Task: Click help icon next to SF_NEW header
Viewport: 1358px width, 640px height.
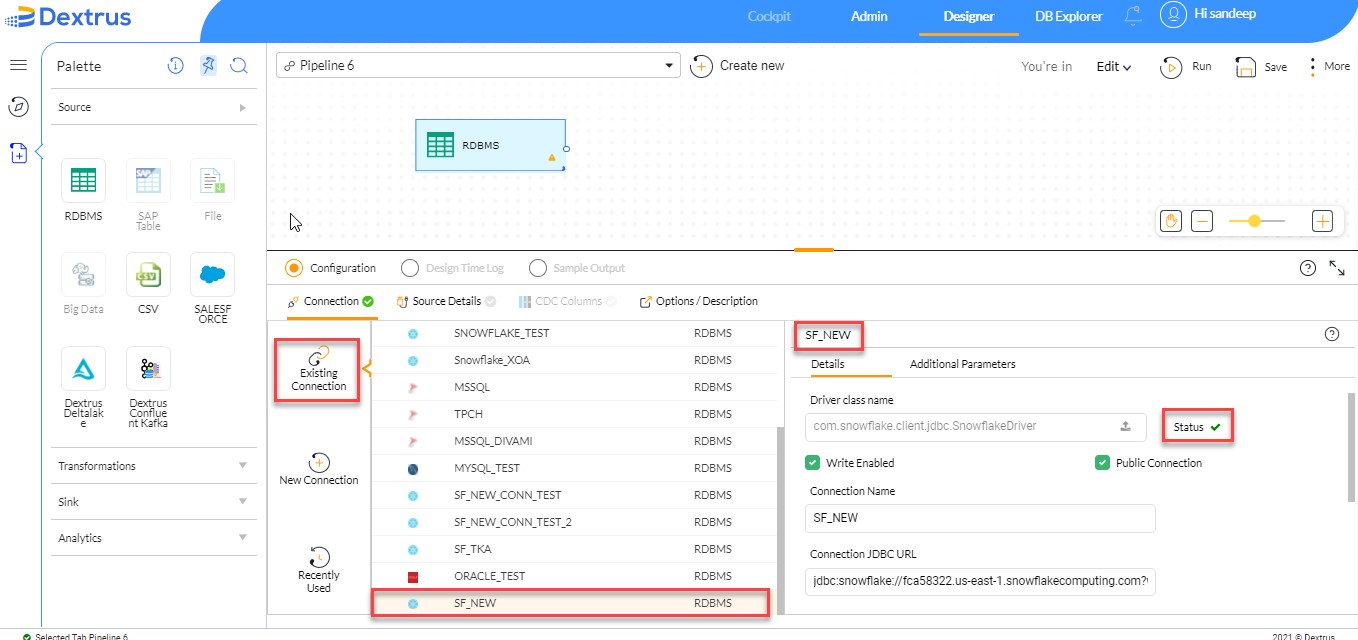Action: 1331,335
